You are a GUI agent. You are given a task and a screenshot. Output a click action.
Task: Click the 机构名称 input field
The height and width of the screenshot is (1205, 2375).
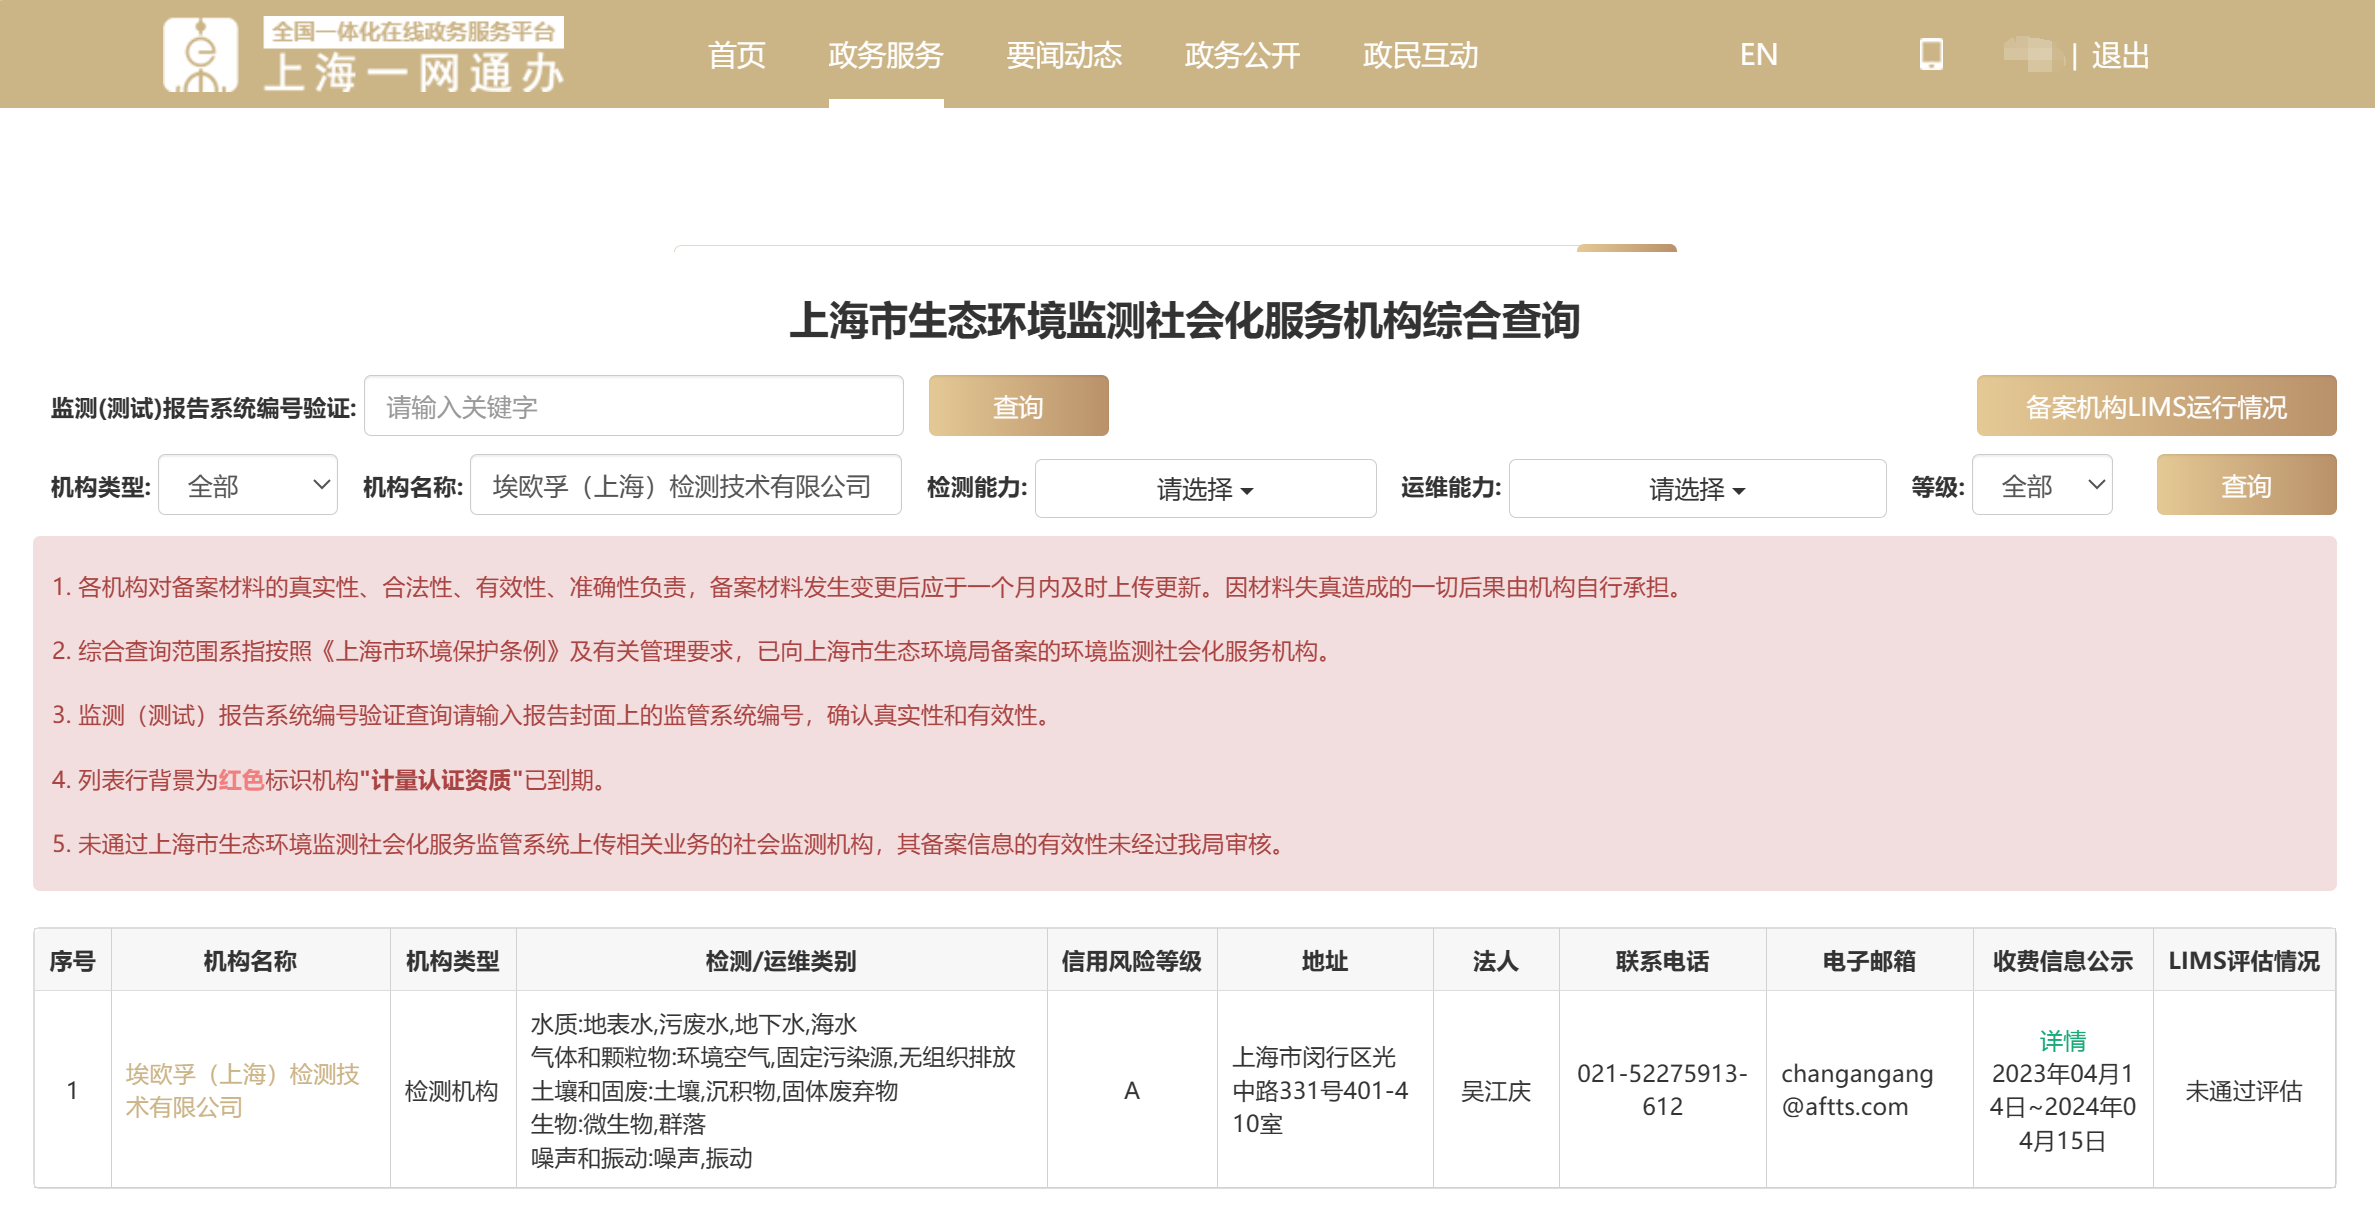pyautogui.click(x=685, y=486)
